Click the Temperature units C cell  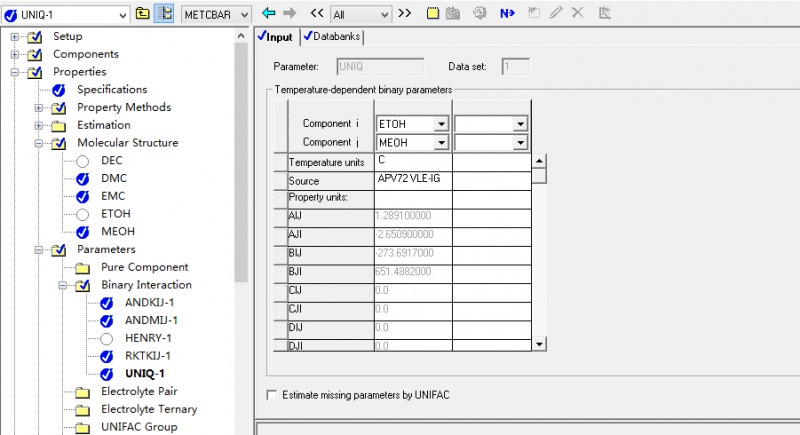click(x=413, y=162)
